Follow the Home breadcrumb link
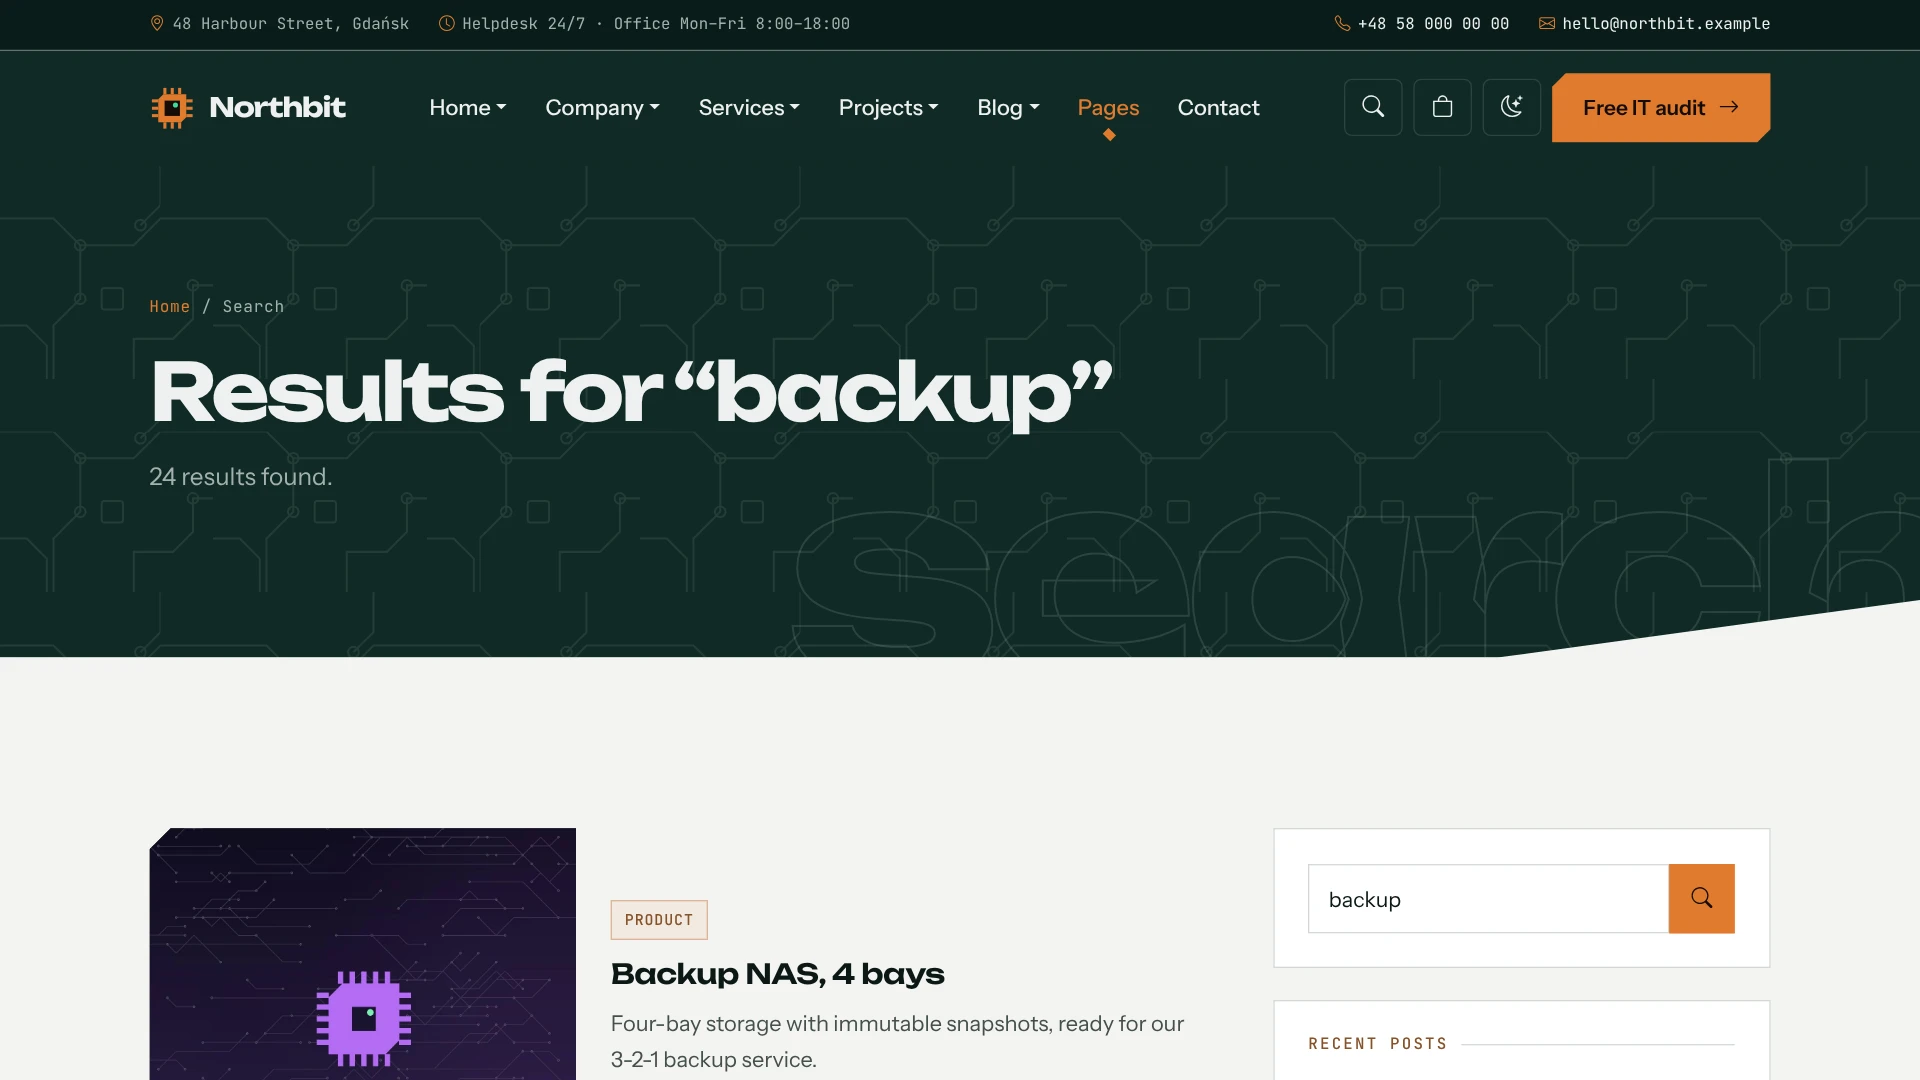1920x1080 pixels. 170,306
